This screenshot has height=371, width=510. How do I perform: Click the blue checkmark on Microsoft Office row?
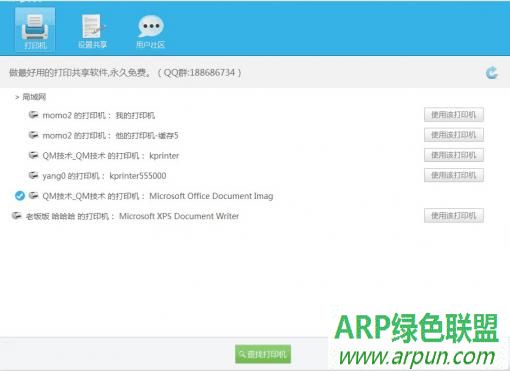click(20, 196)
